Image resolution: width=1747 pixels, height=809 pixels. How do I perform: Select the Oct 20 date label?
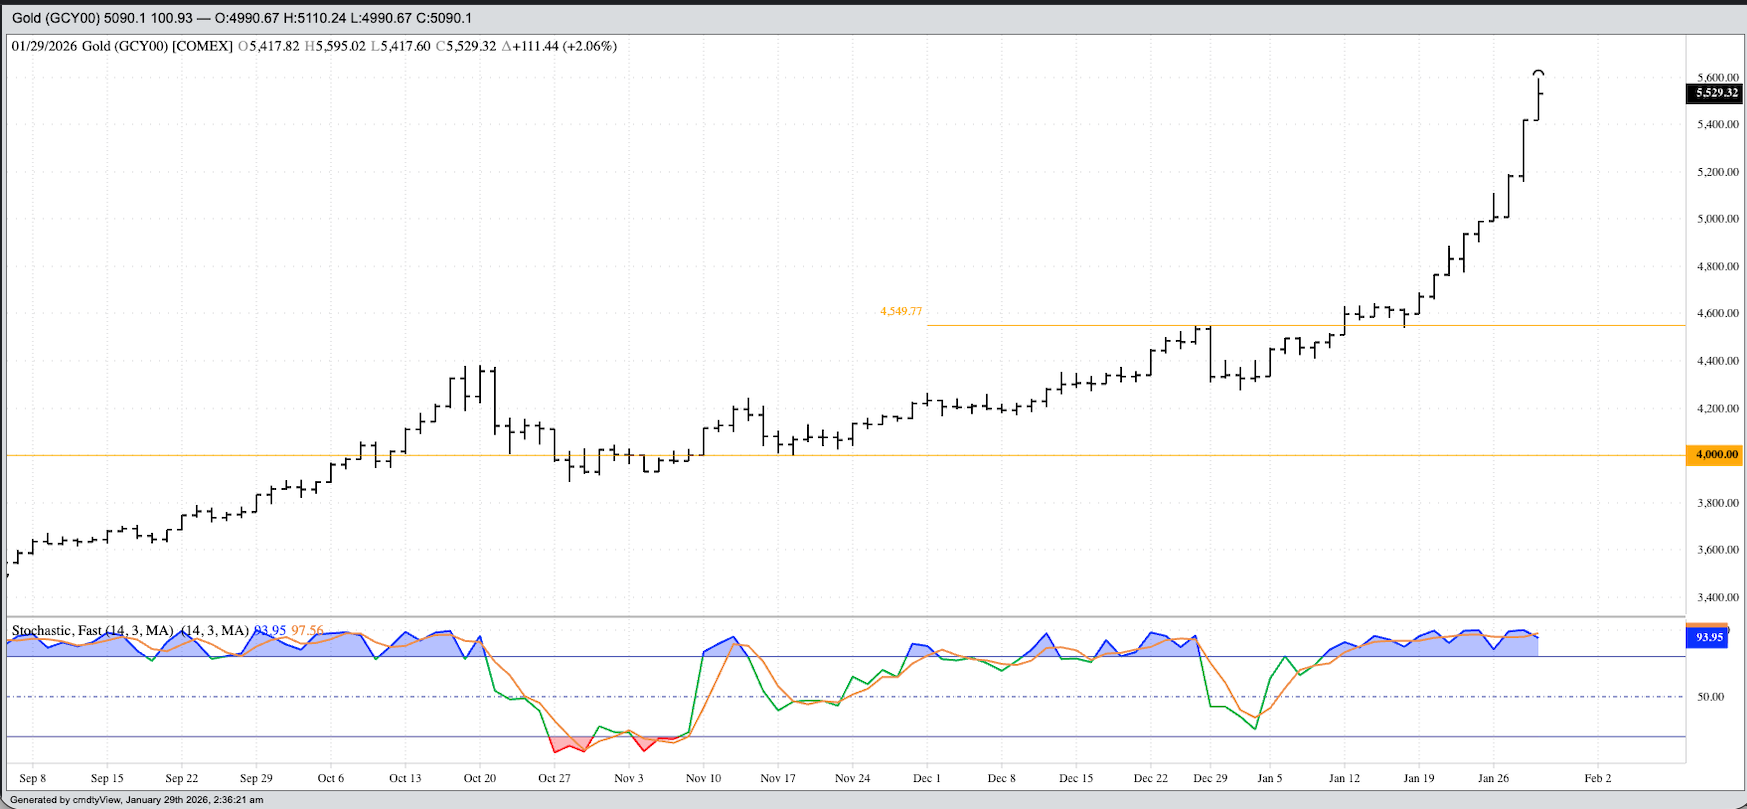click(479, 778)
